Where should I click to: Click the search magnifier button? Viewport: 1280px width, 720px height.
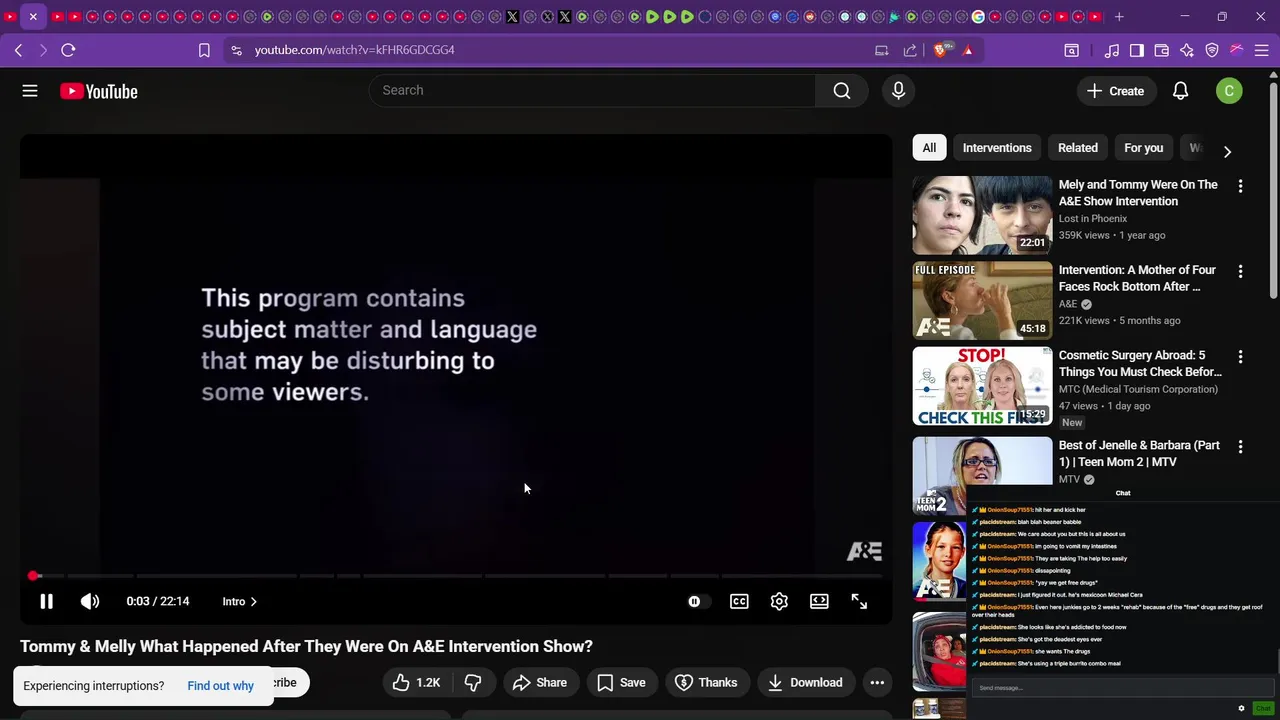click(842, 91)
